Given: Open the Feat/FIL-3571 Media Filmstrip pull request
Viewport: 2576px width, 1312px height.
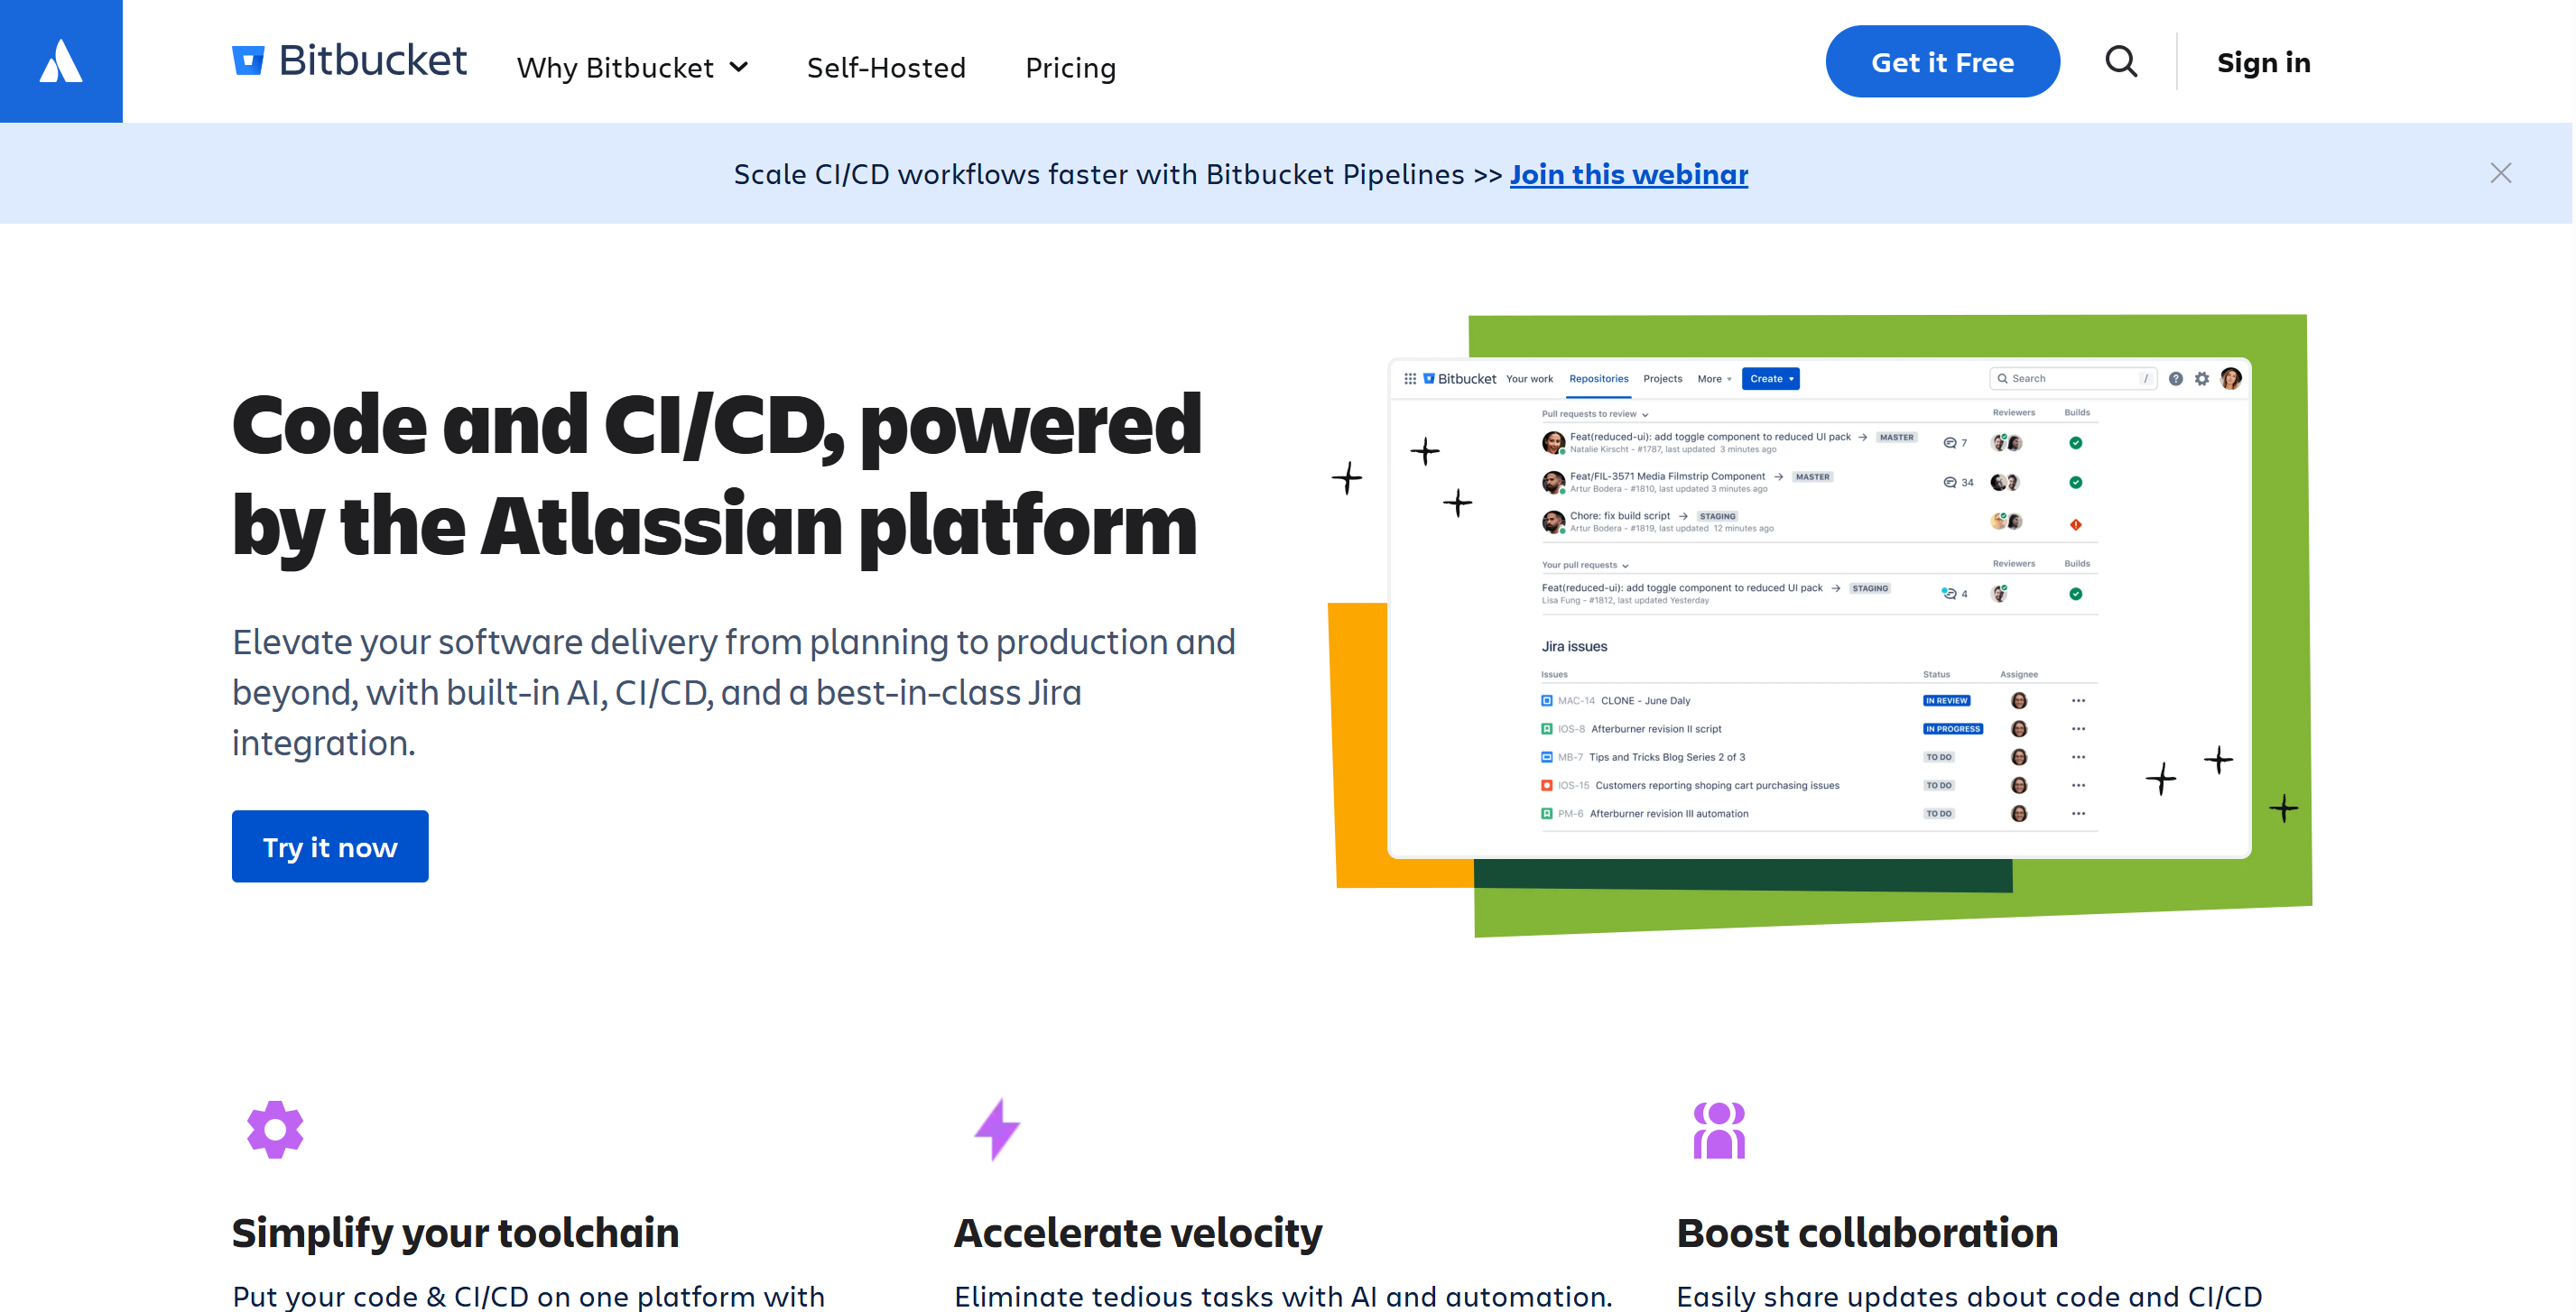Looking at the screenshot, I should (x=1667, y=477).
